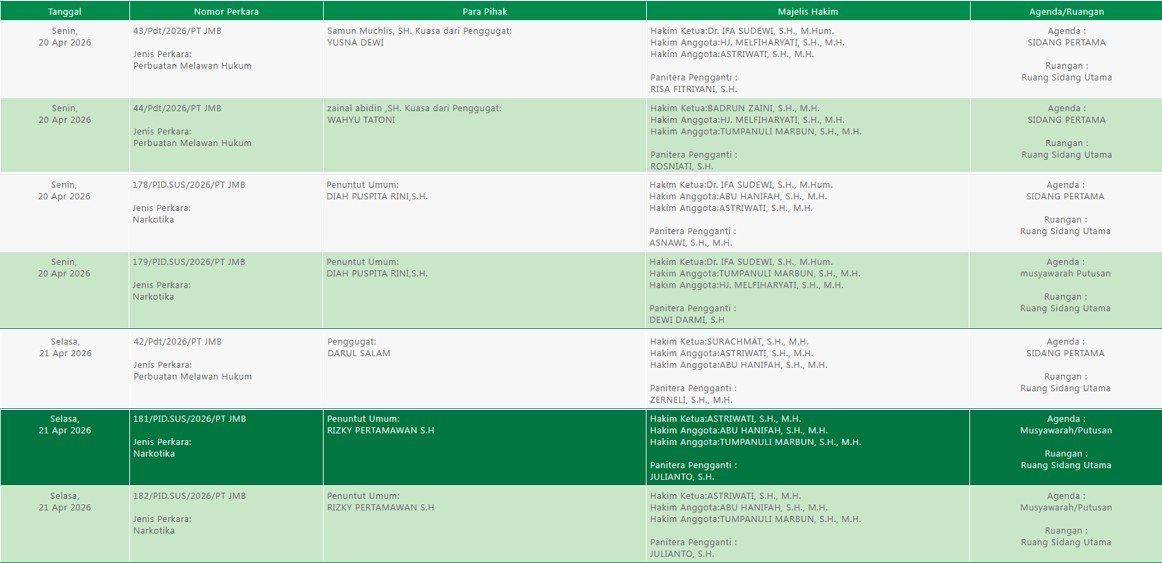
Task: Open case 179/PID.SUS/2026/PT JMB
Action: (189, 262)
